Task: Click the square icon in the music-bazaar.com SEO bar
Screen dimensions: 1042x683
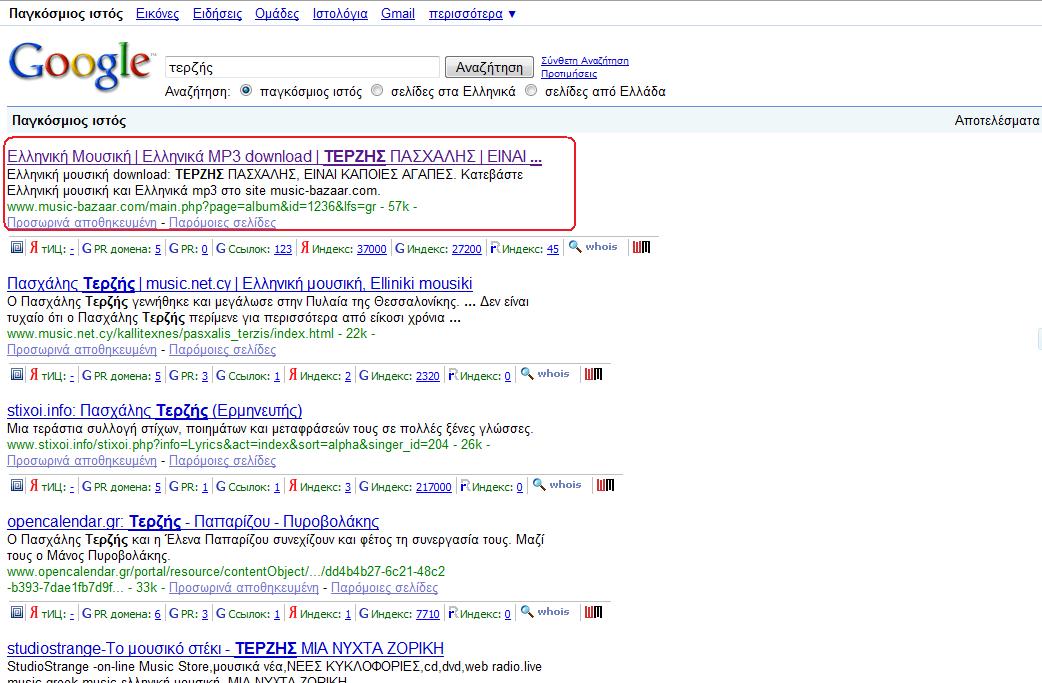Action: 17,248
